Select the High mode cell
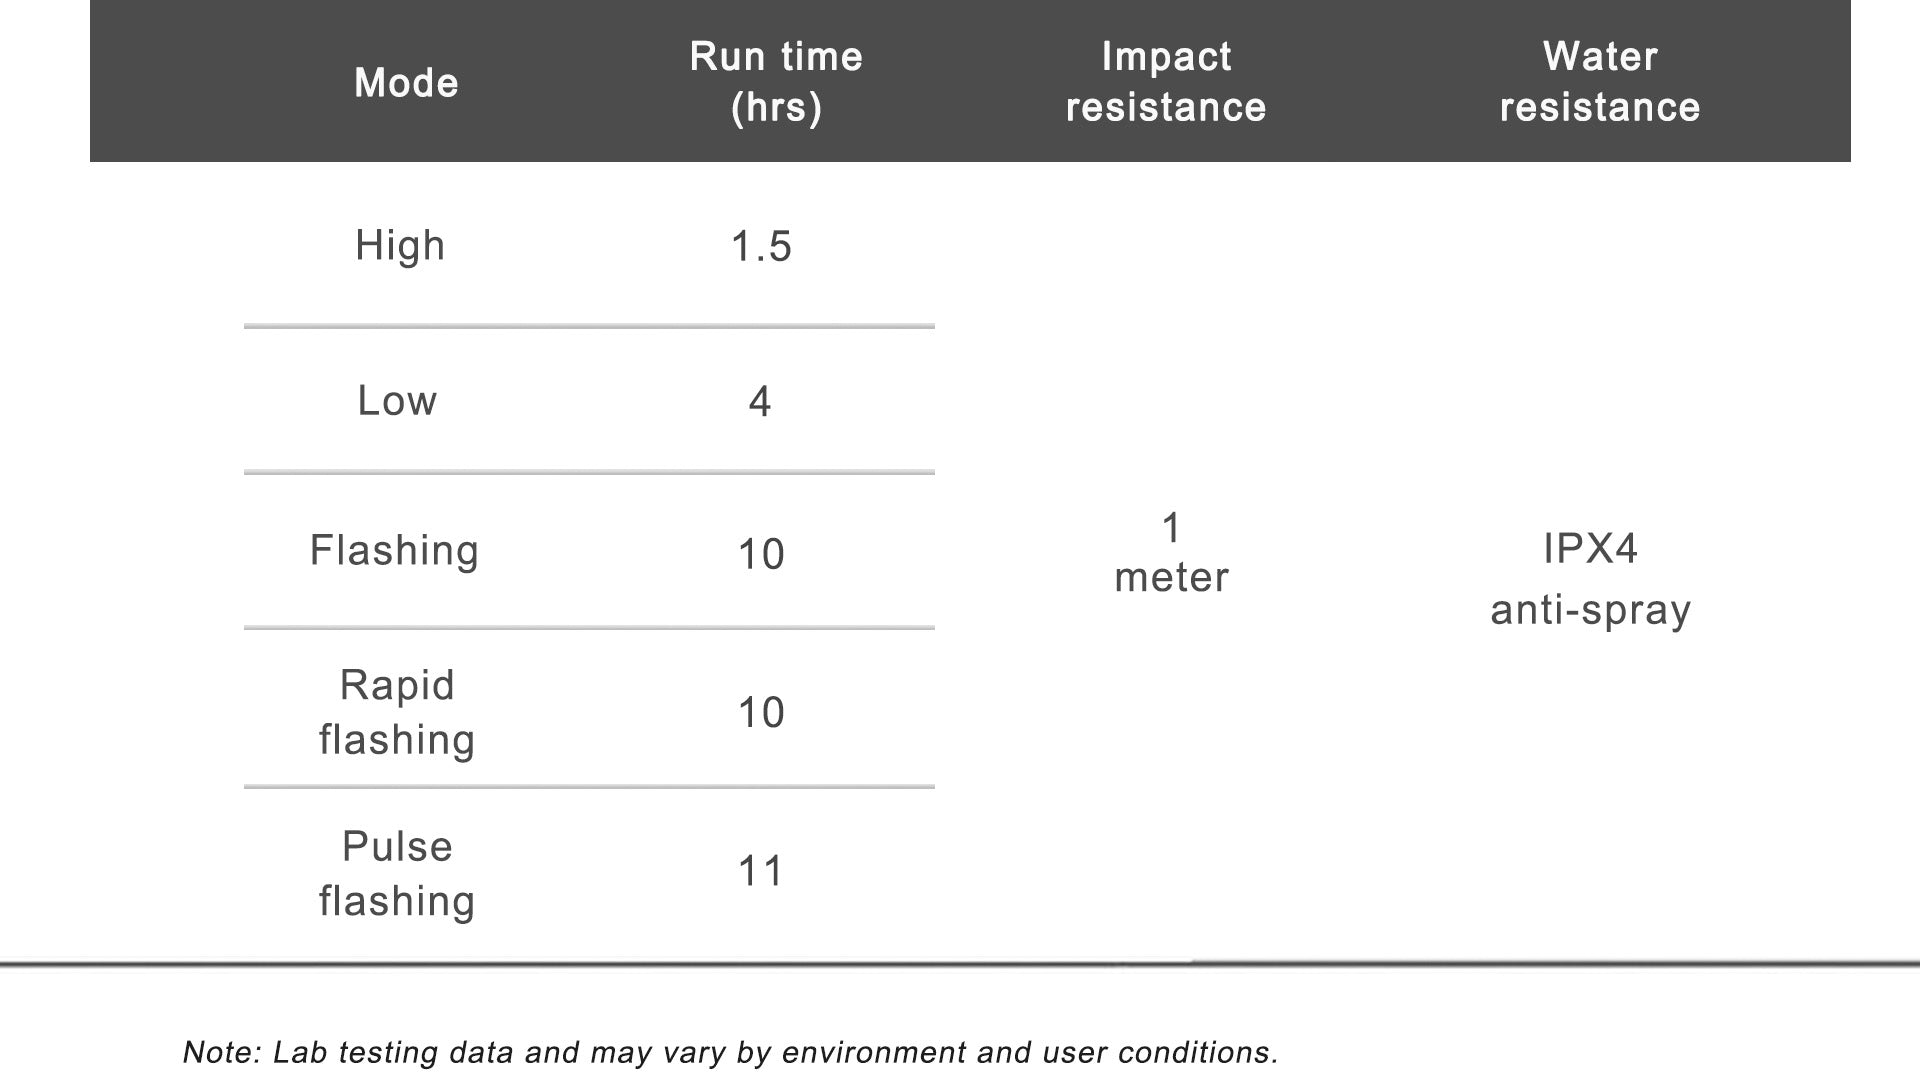 (x=400, y=246)
